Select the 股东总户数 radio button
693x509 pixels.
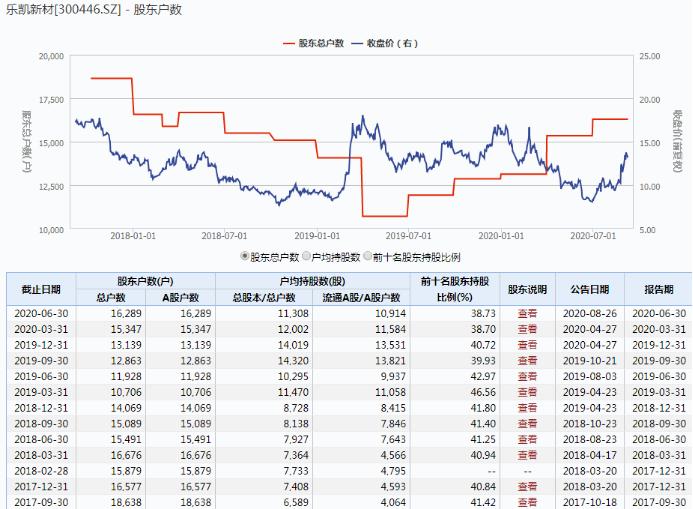[245, 256]
